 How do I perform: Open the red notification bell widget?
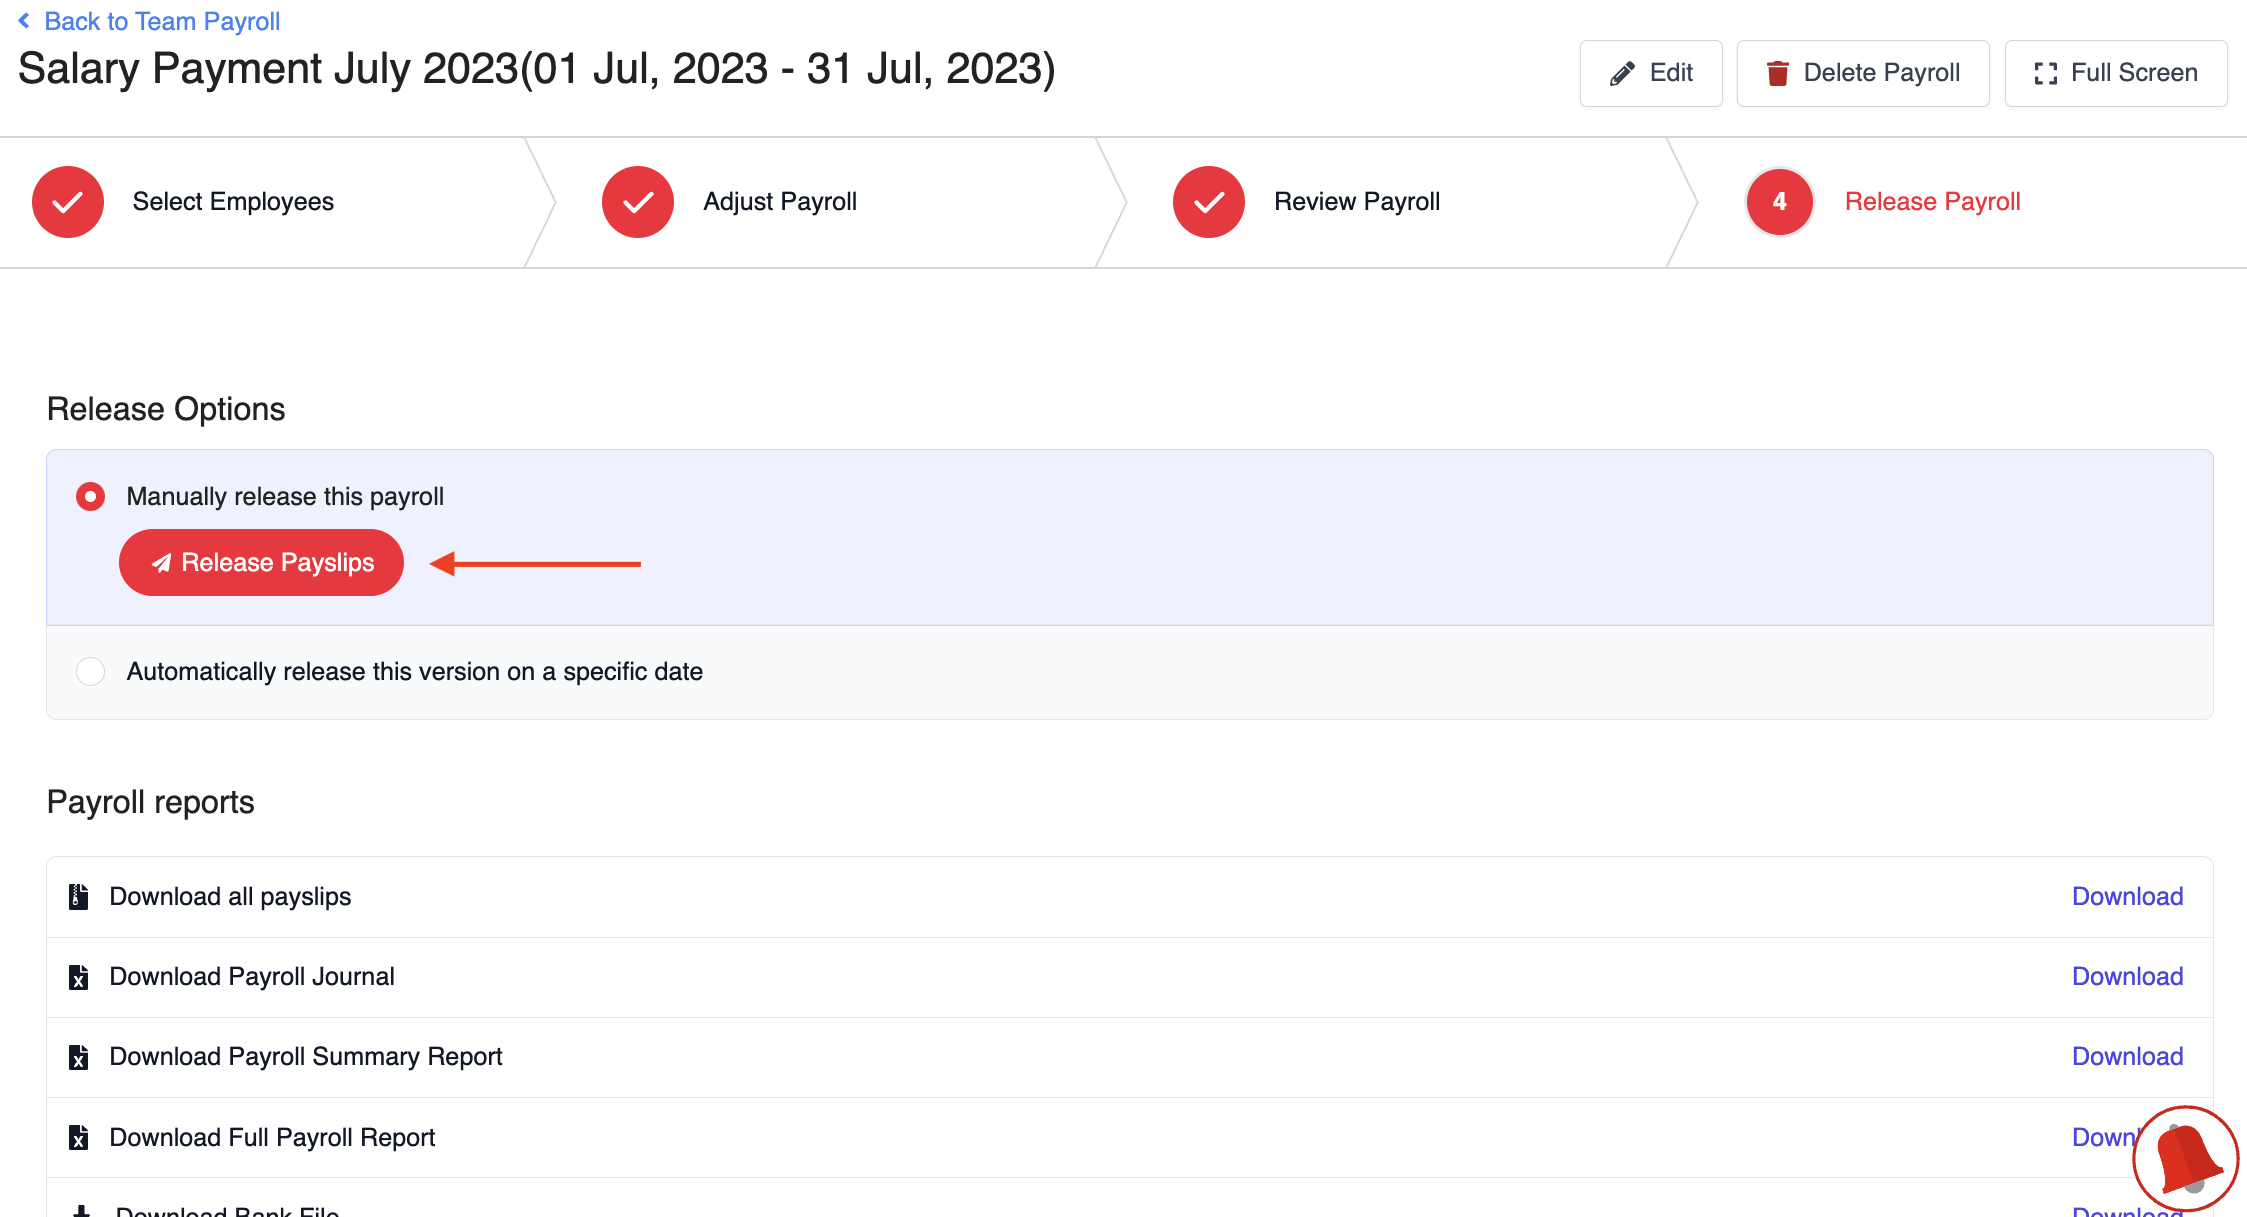pyautogui.click(x=2185, y=1159)
